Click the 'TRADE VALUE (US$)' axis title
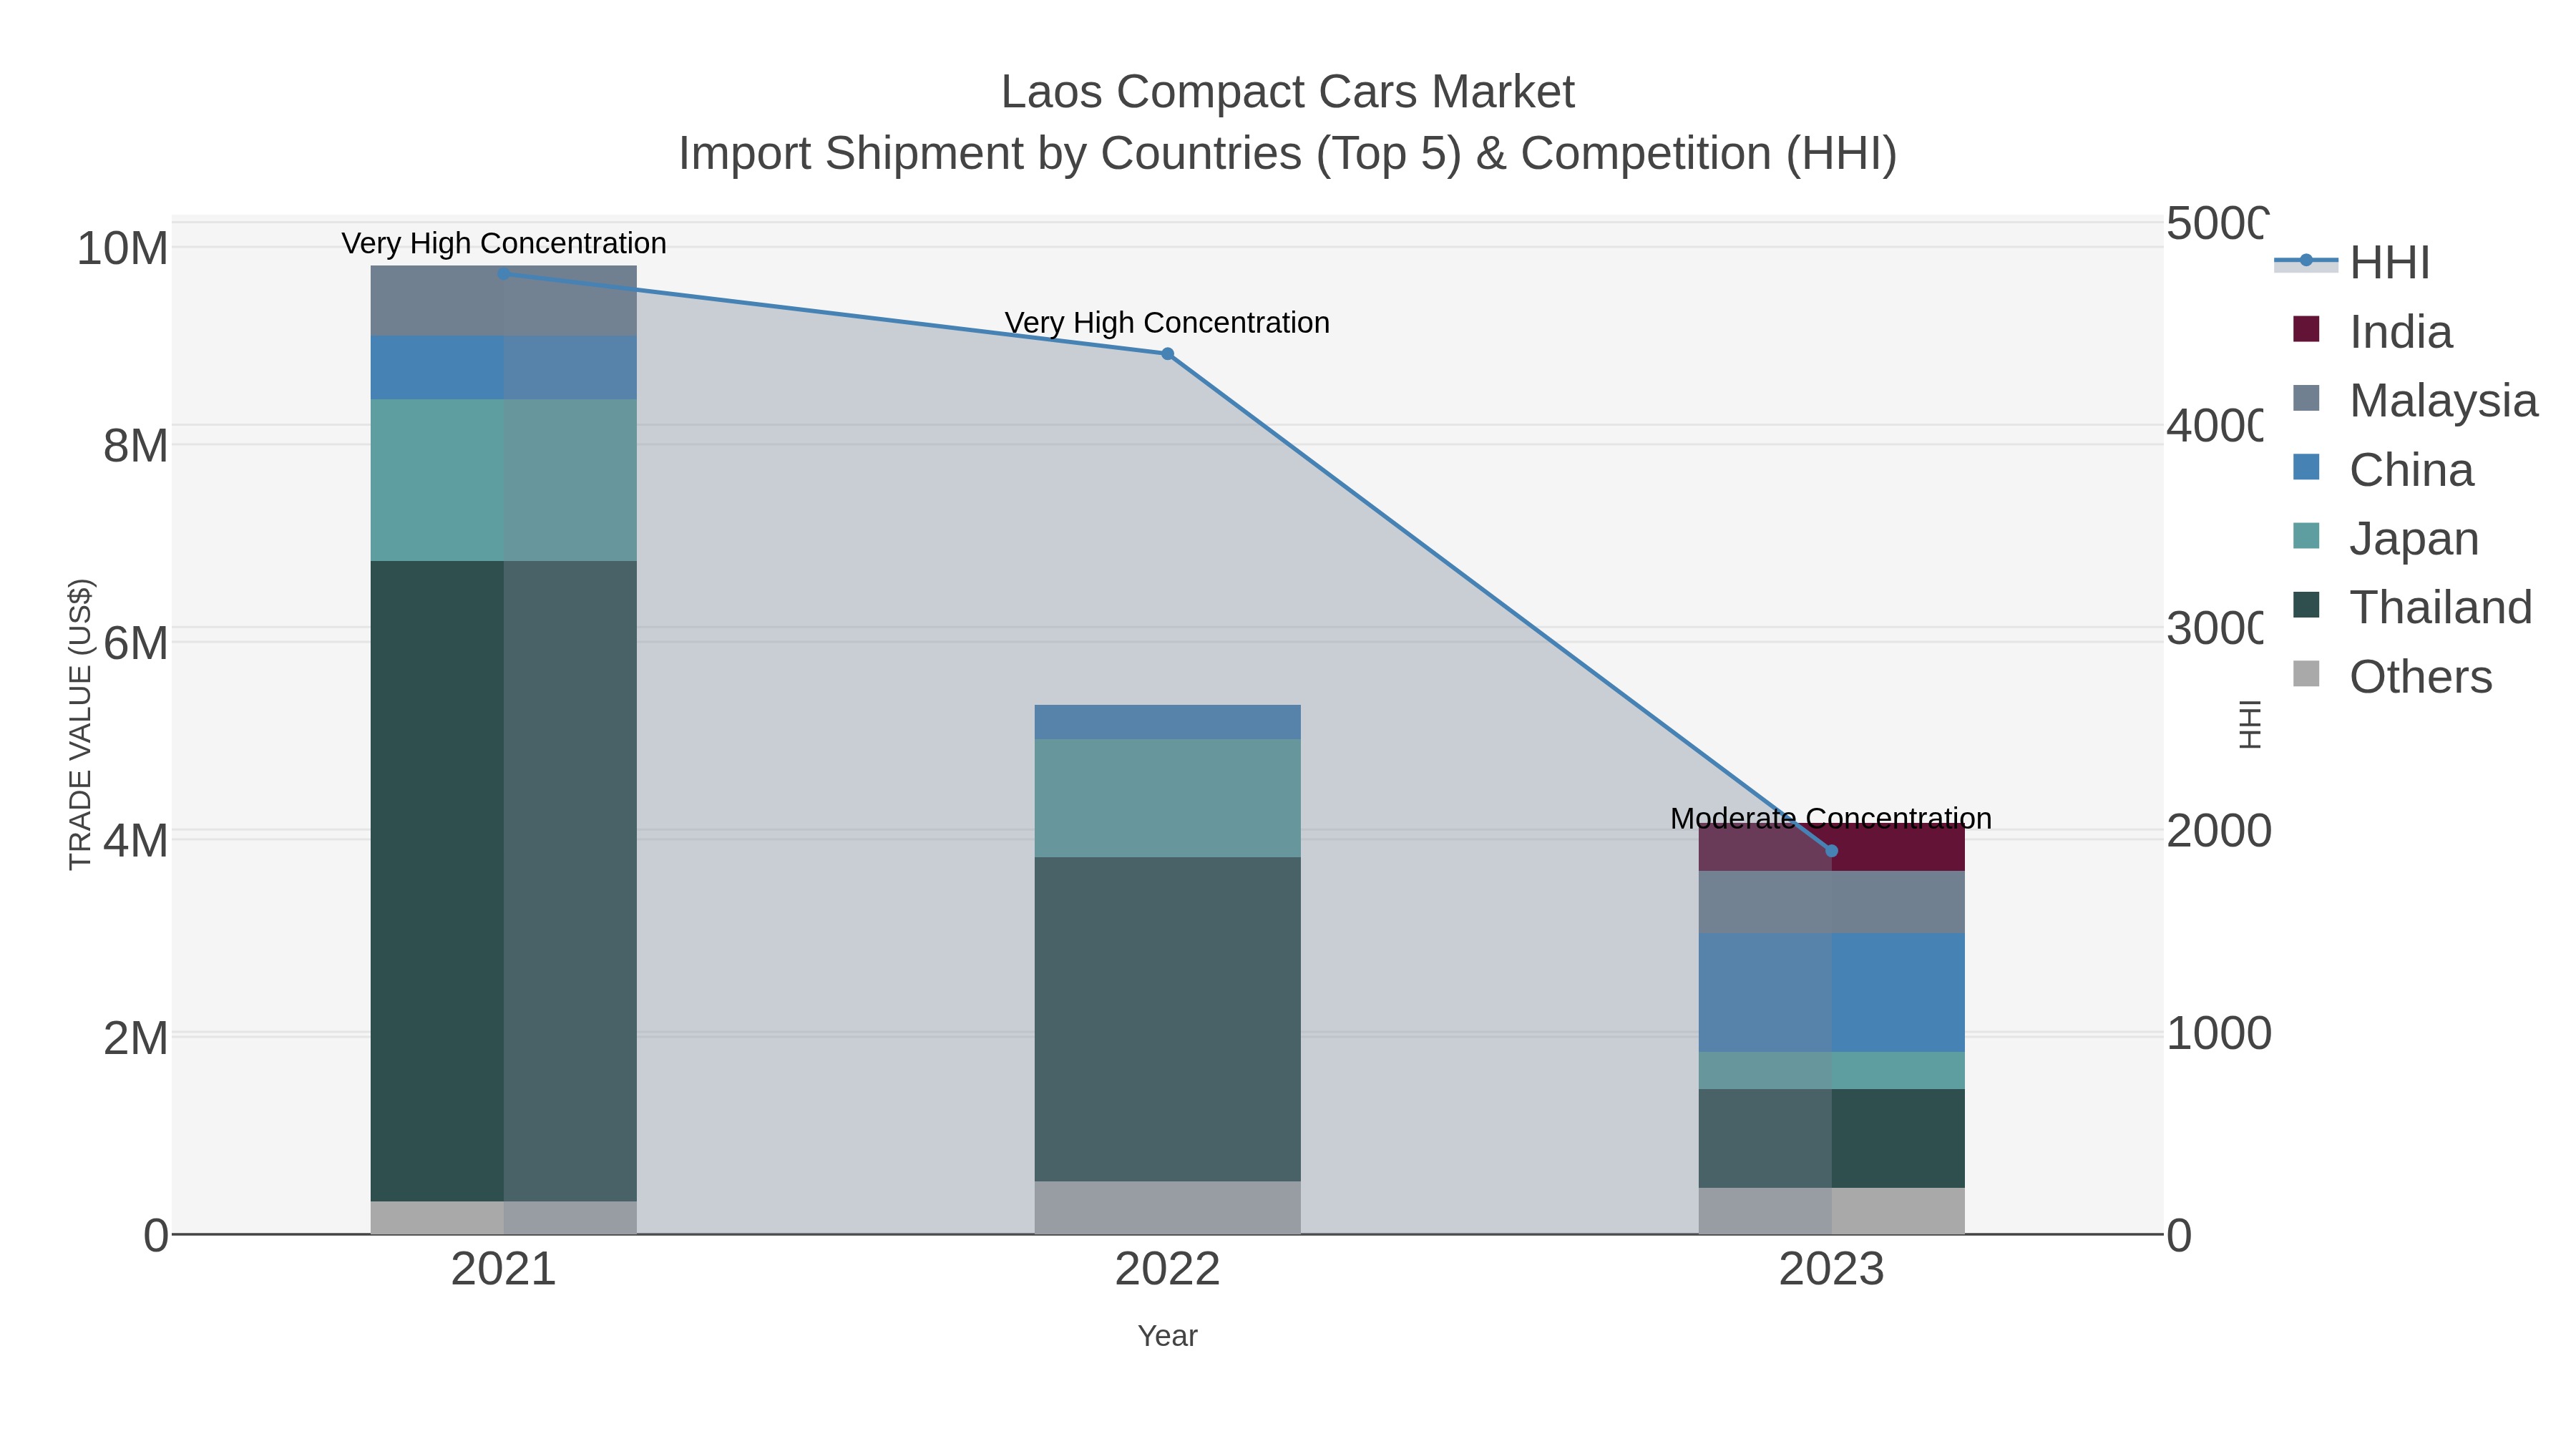 pyautogui.click(x=80, y=724)
